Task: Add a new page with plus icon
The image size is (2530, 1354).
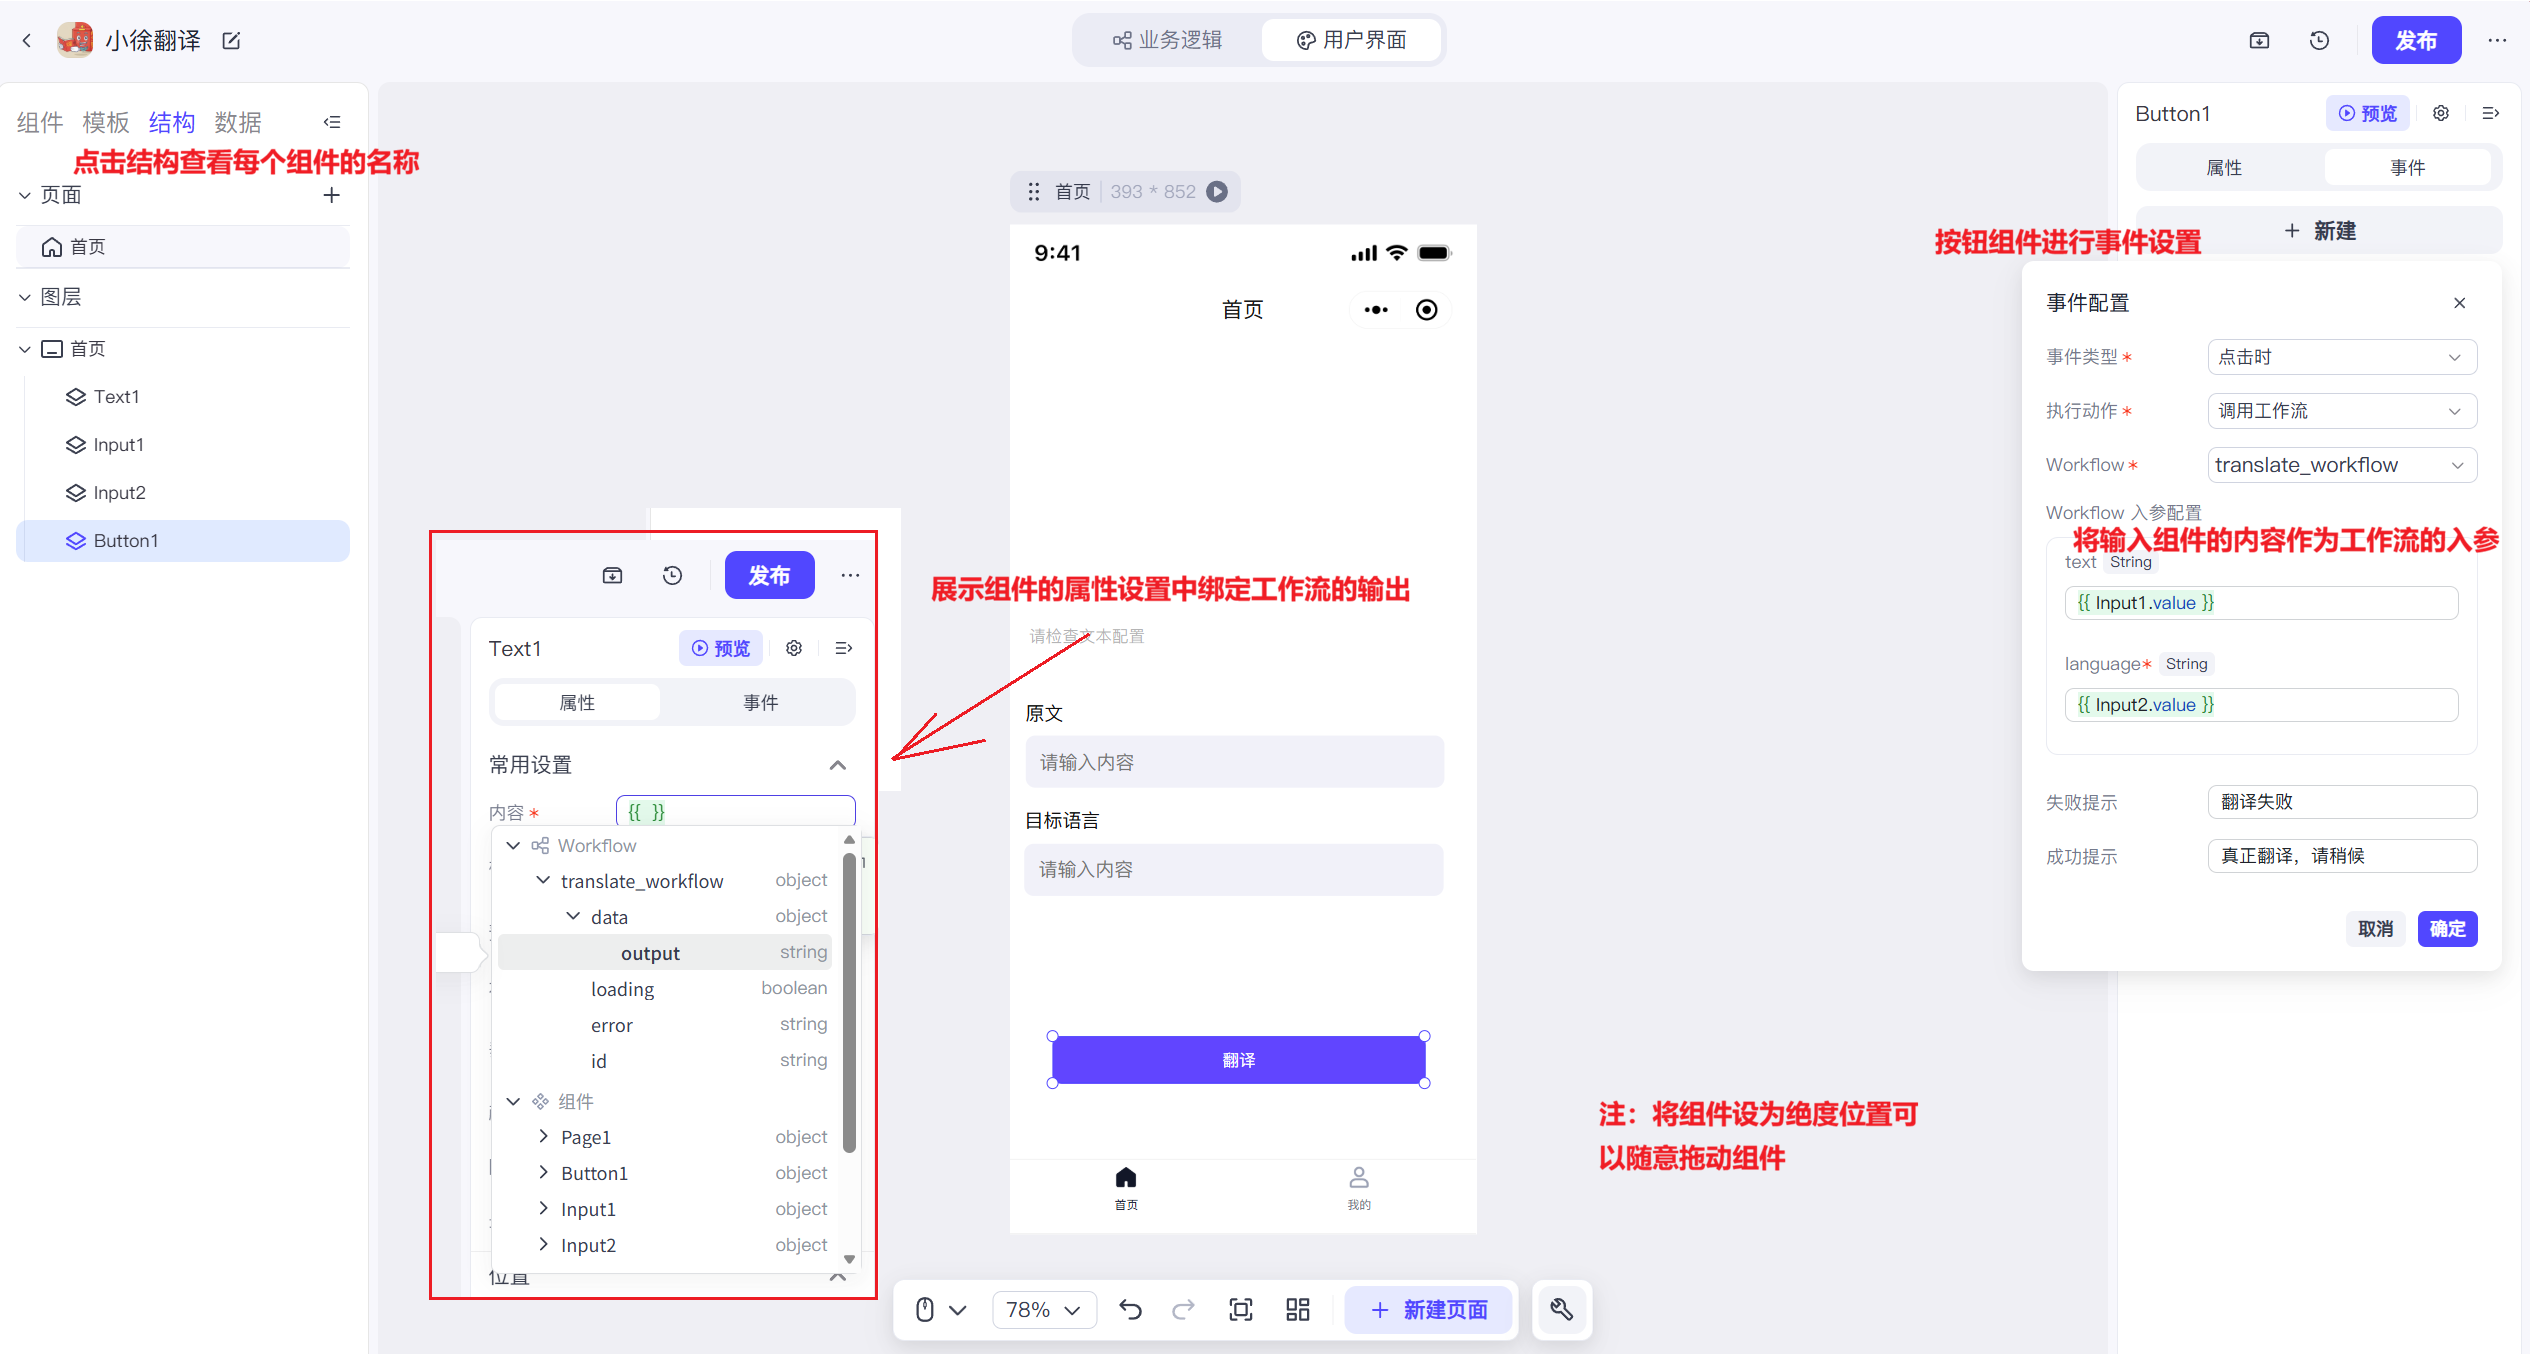Action: tap(332, 195)
